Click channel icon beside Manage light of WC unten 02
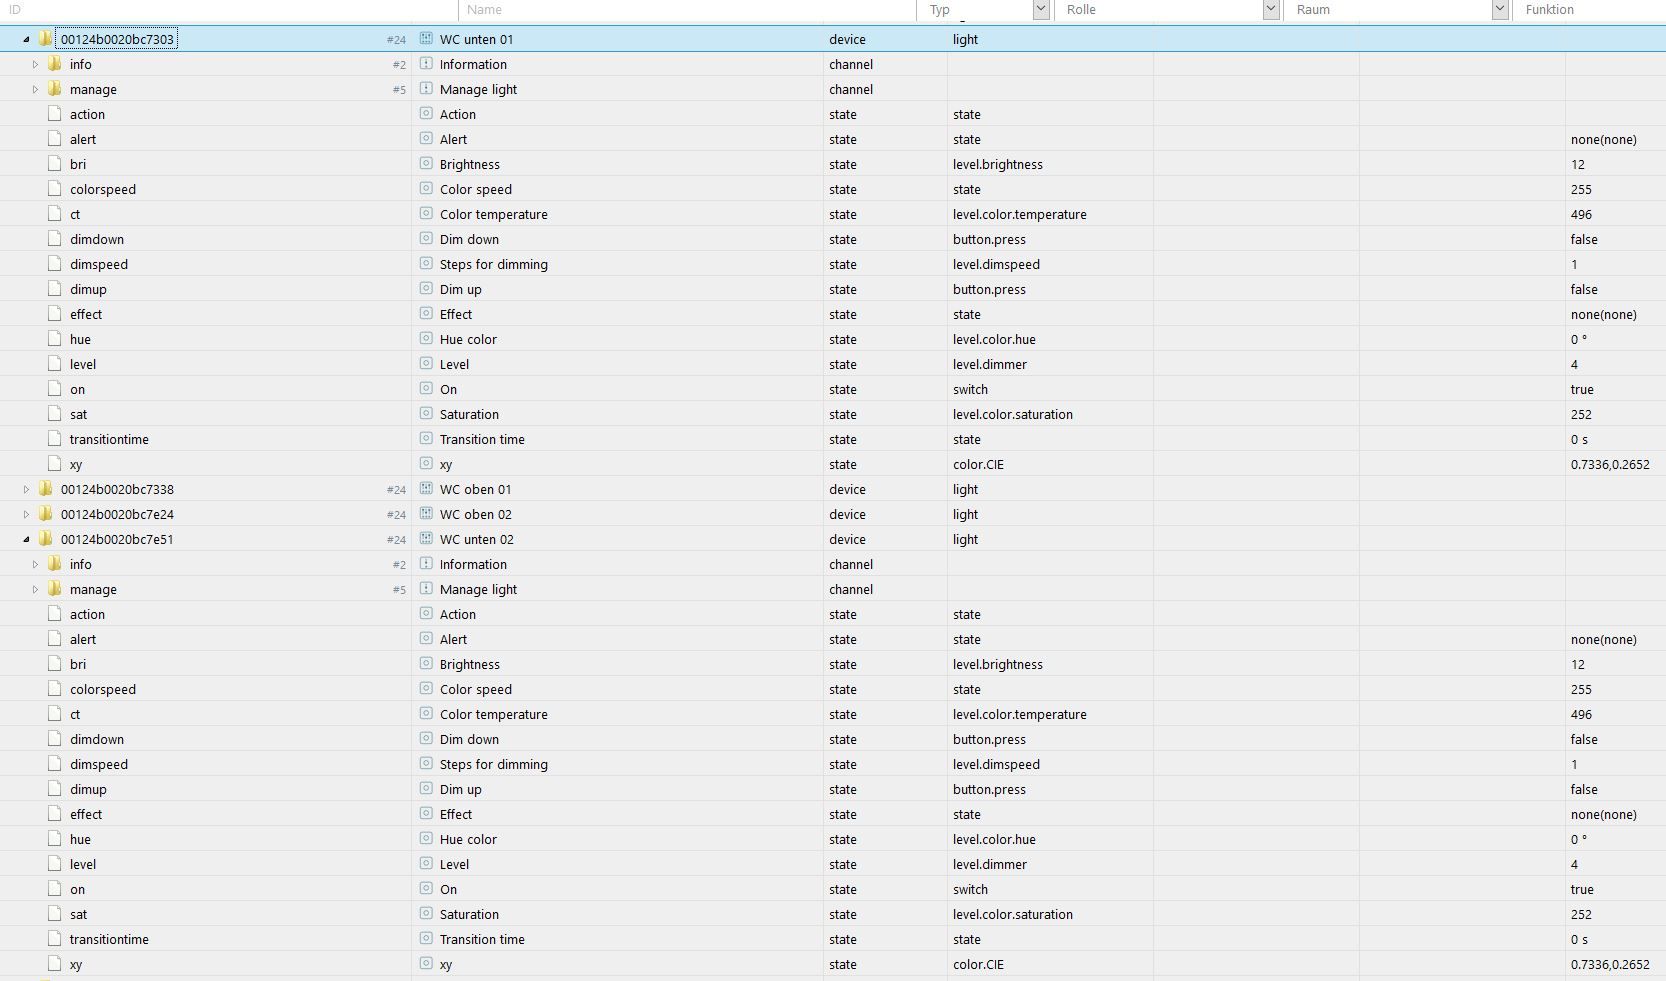 click(426, 589)
